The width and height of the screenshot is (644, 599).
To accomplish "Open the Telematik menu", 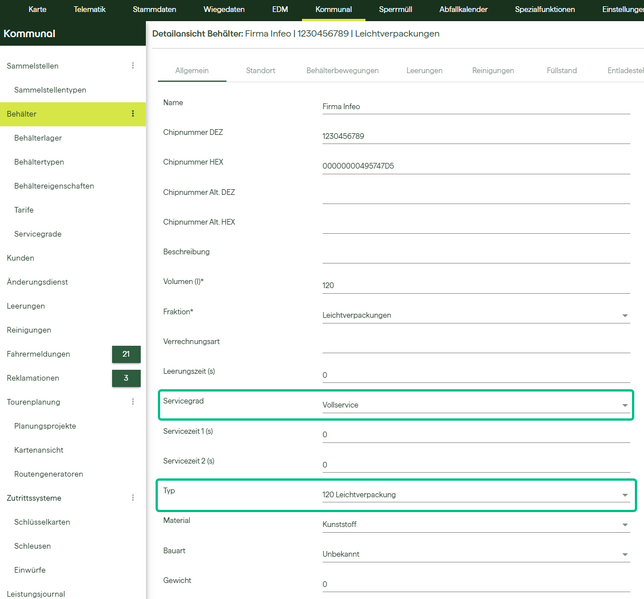I will point(90,9).
